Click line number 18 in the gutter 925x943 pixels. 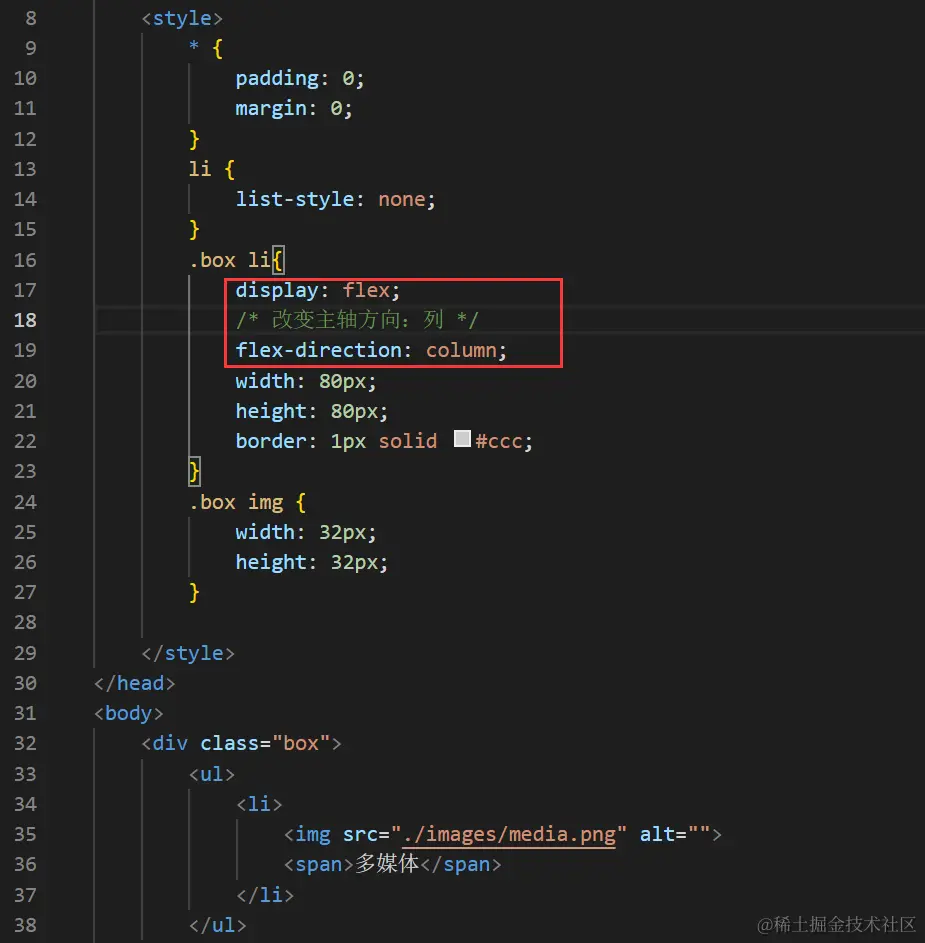pyautogui.click(x=25, y=320)
